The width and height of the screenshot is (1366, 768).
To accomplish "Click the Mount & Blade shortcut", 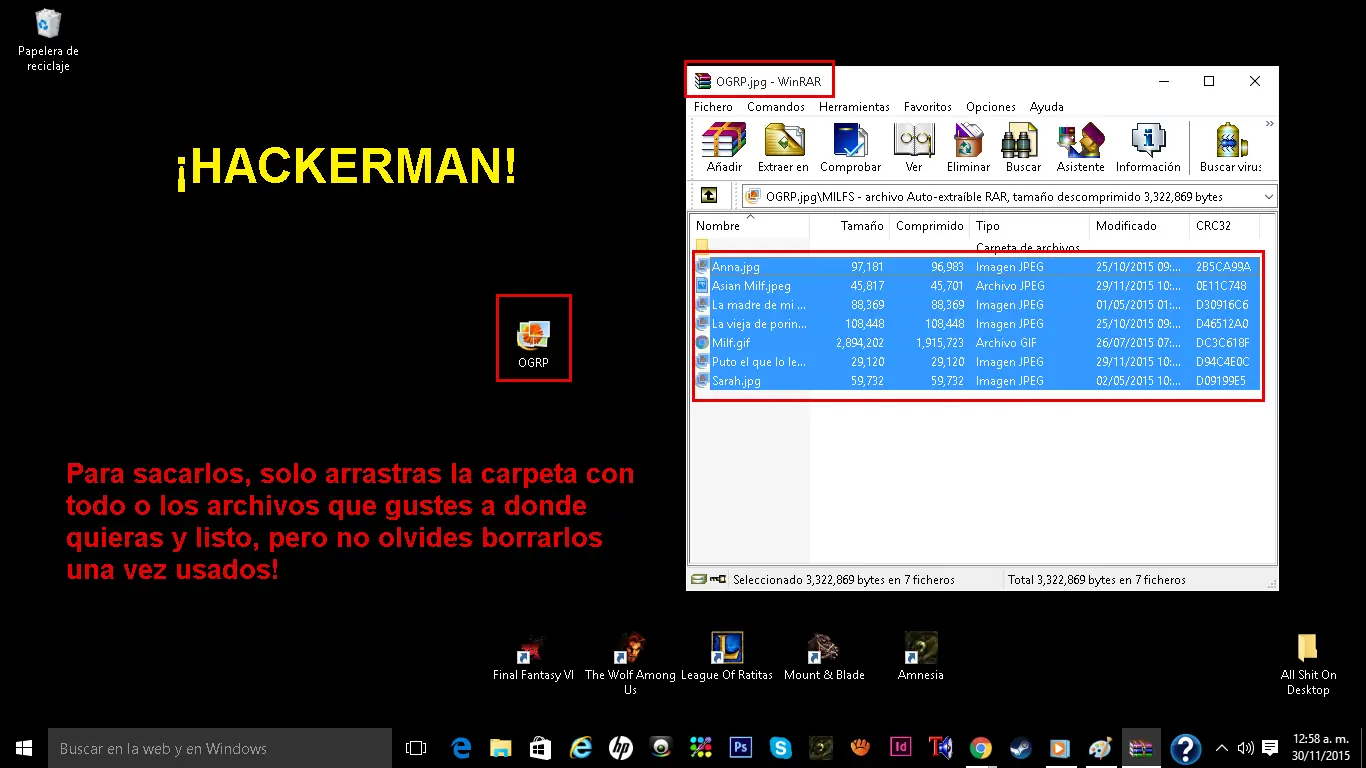I will pos(824,657).
